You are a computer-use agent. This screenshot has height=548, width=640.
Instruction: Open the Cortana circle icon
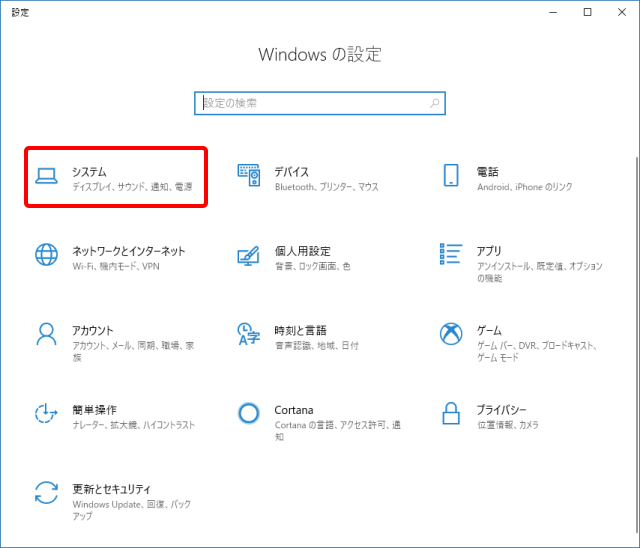point(249,413)
